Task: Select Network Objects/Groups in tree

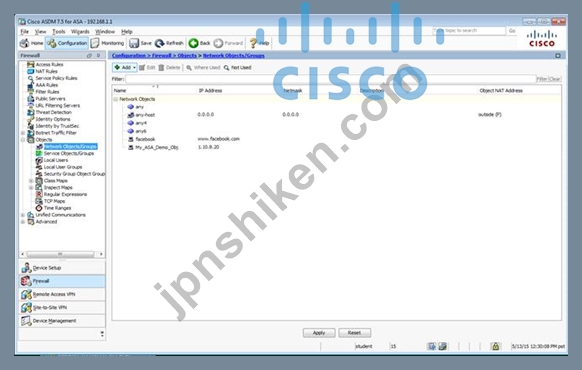Action: [x=70, y=147]
